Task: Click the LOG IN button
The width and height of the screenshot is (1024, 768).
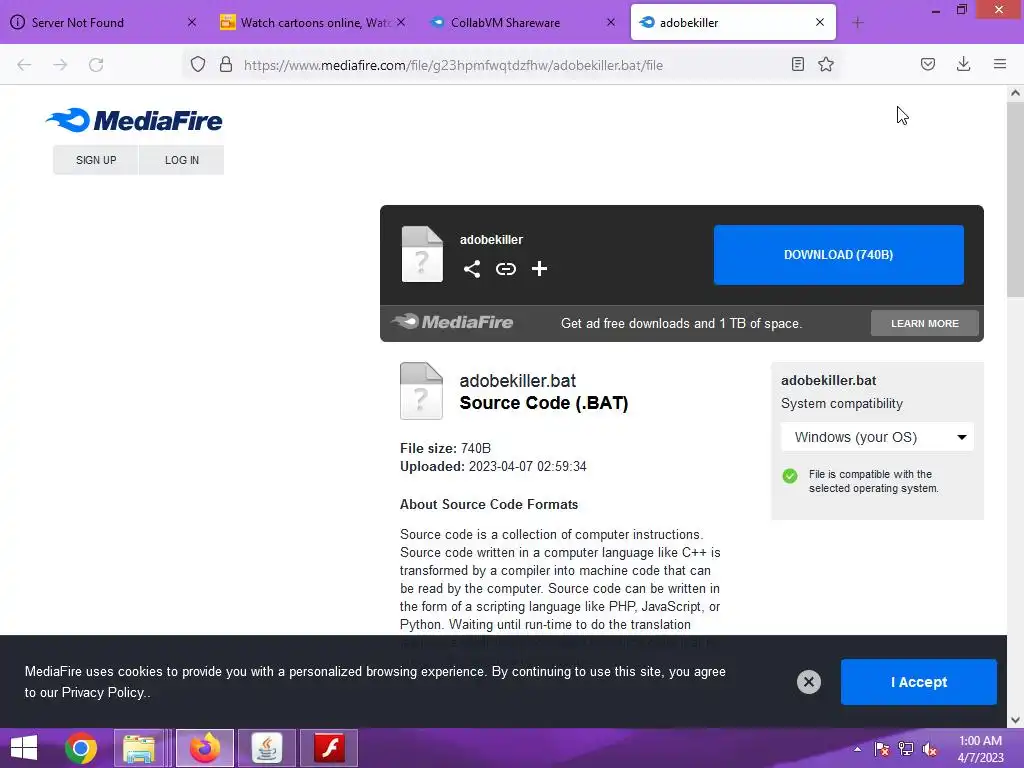Action: click(182, 160)
